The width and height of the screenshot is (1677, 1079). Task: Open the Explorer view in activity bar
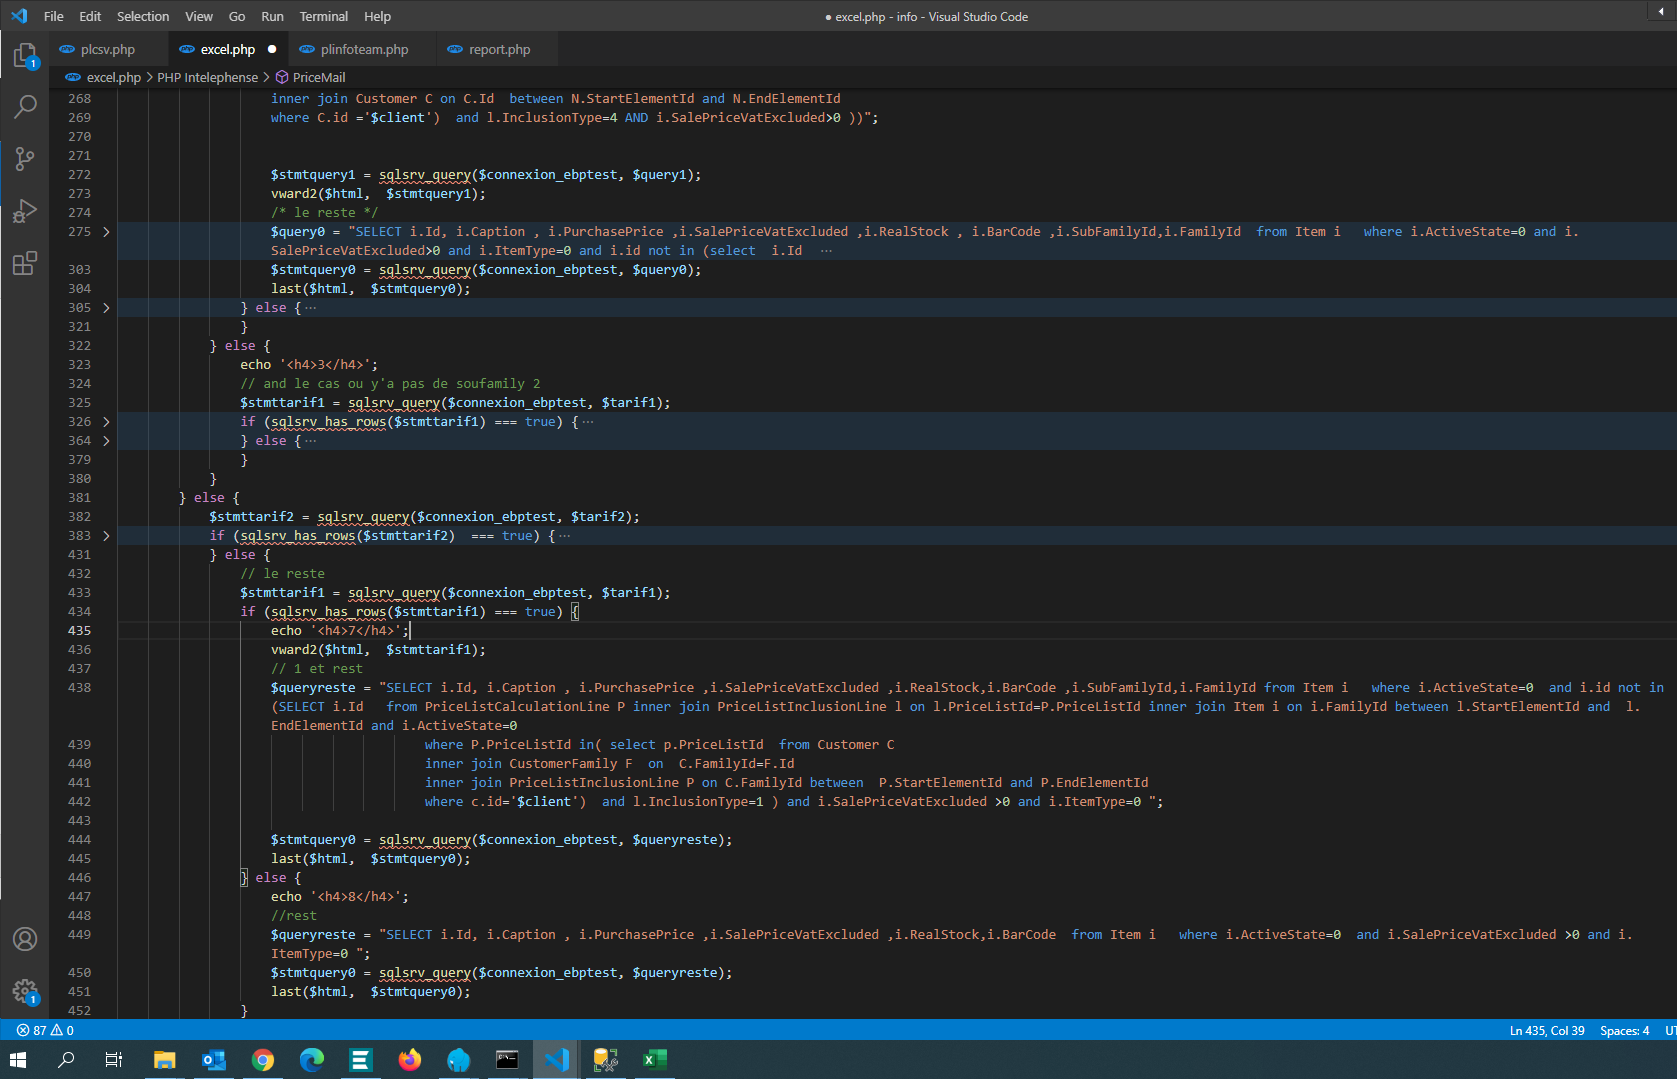[25, 55]
